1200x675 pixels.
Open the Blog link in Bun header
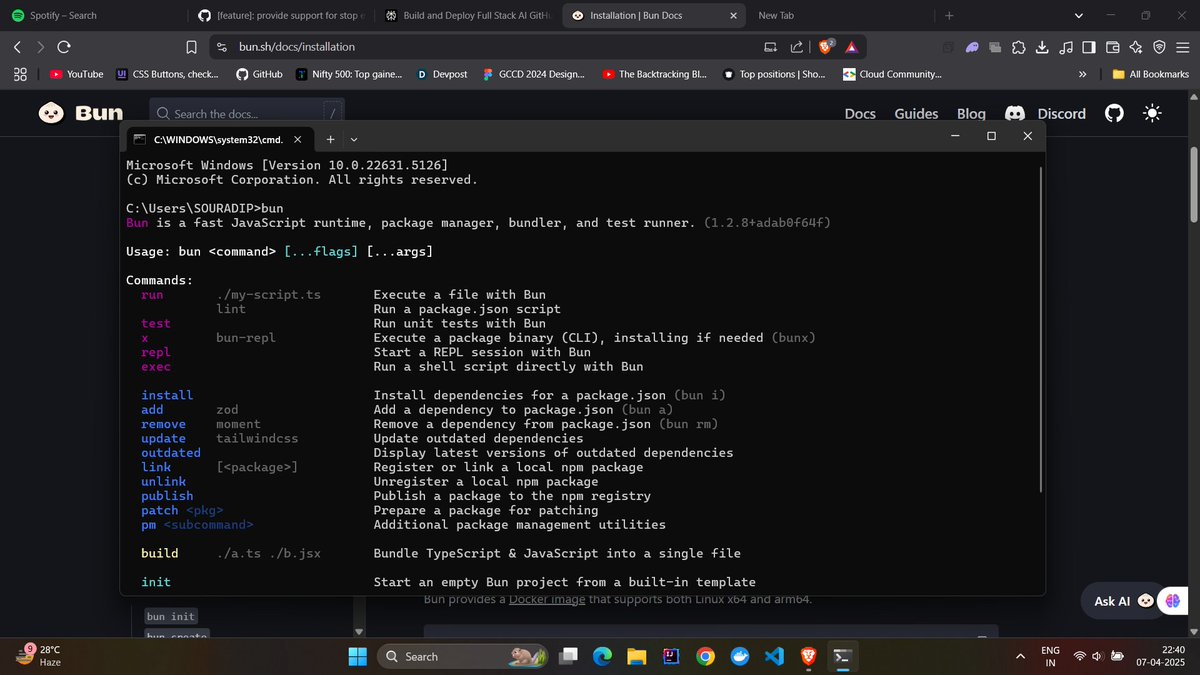(971, 113)
